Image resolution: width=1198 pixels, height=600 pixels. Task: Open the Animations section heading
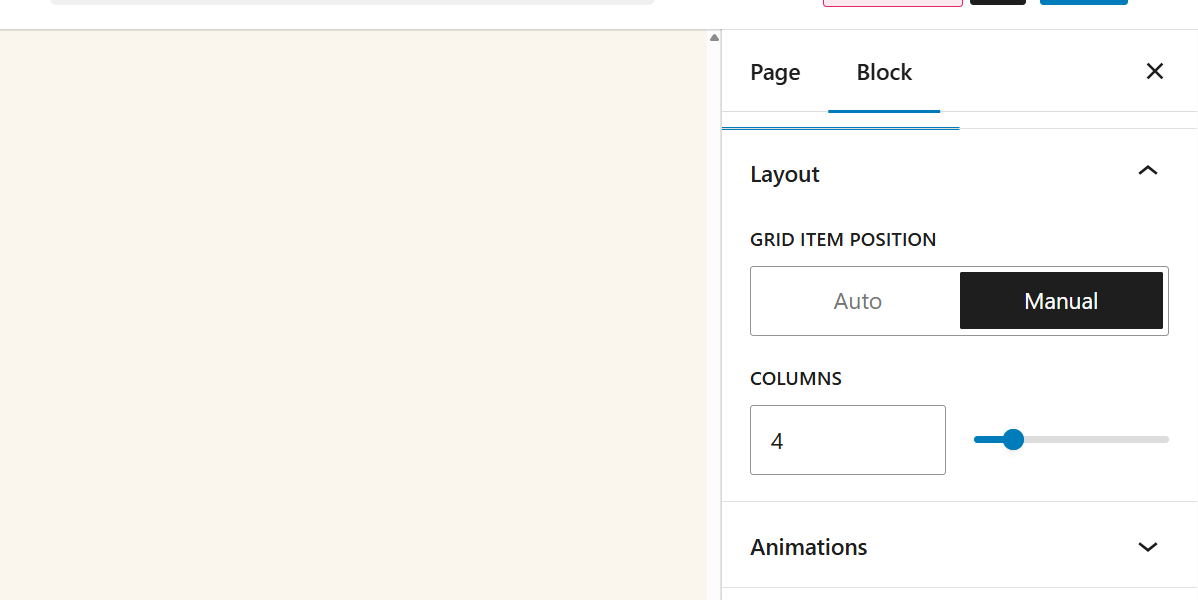pos(809,547)
